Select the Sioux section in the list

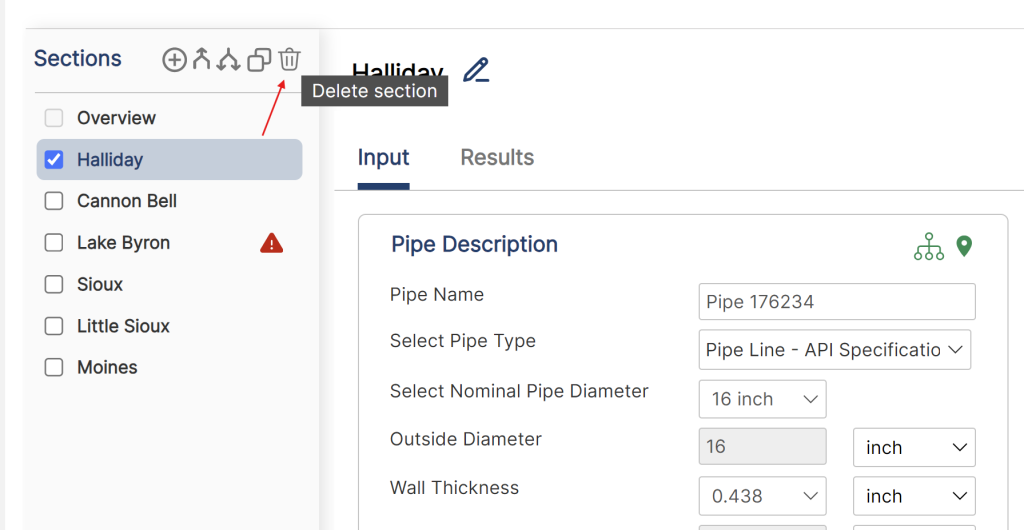coord(100,285)
